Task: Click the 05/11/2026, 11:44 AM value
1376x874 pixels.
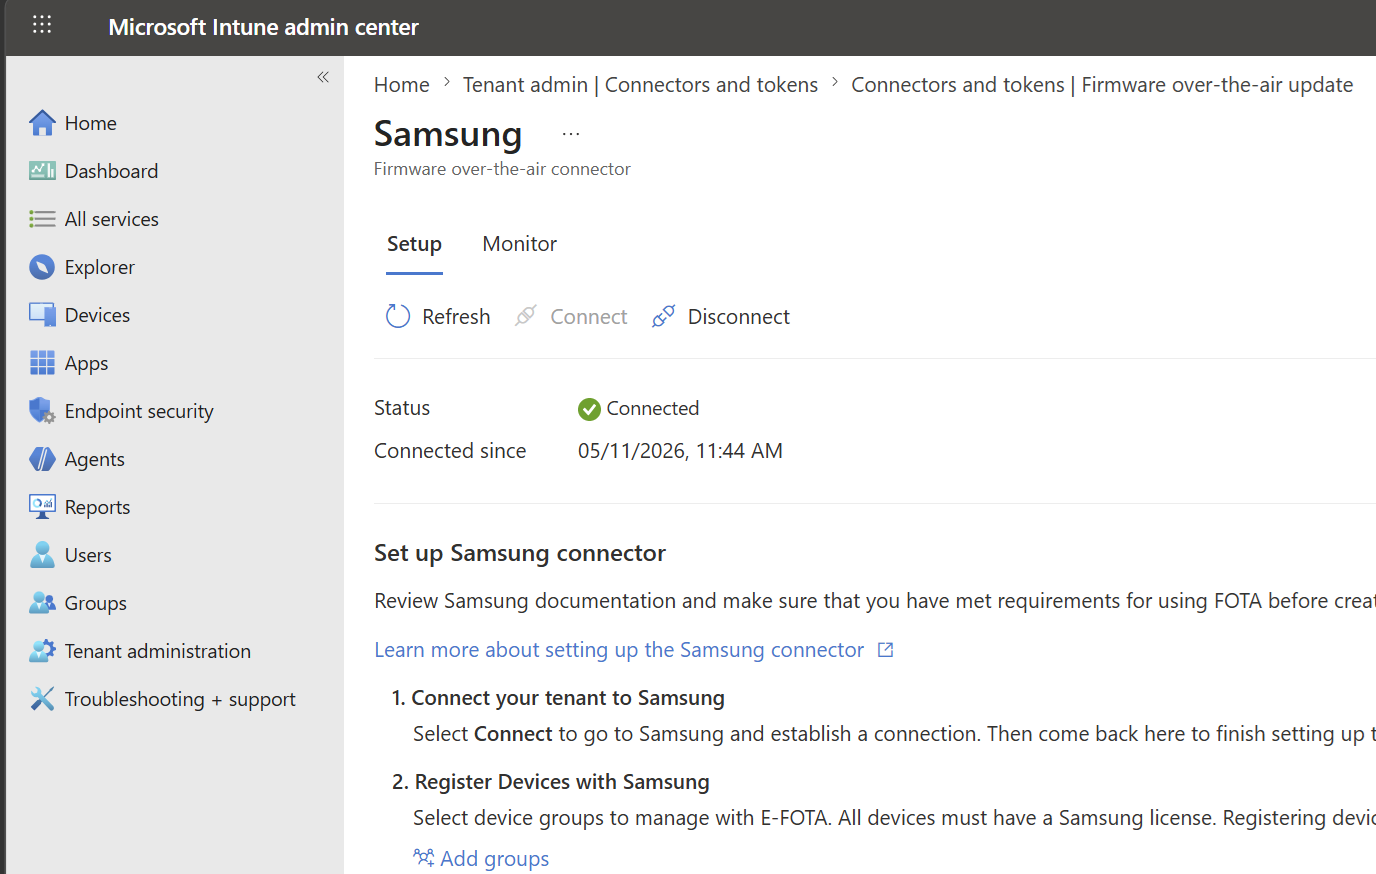Action: [680, 451]
